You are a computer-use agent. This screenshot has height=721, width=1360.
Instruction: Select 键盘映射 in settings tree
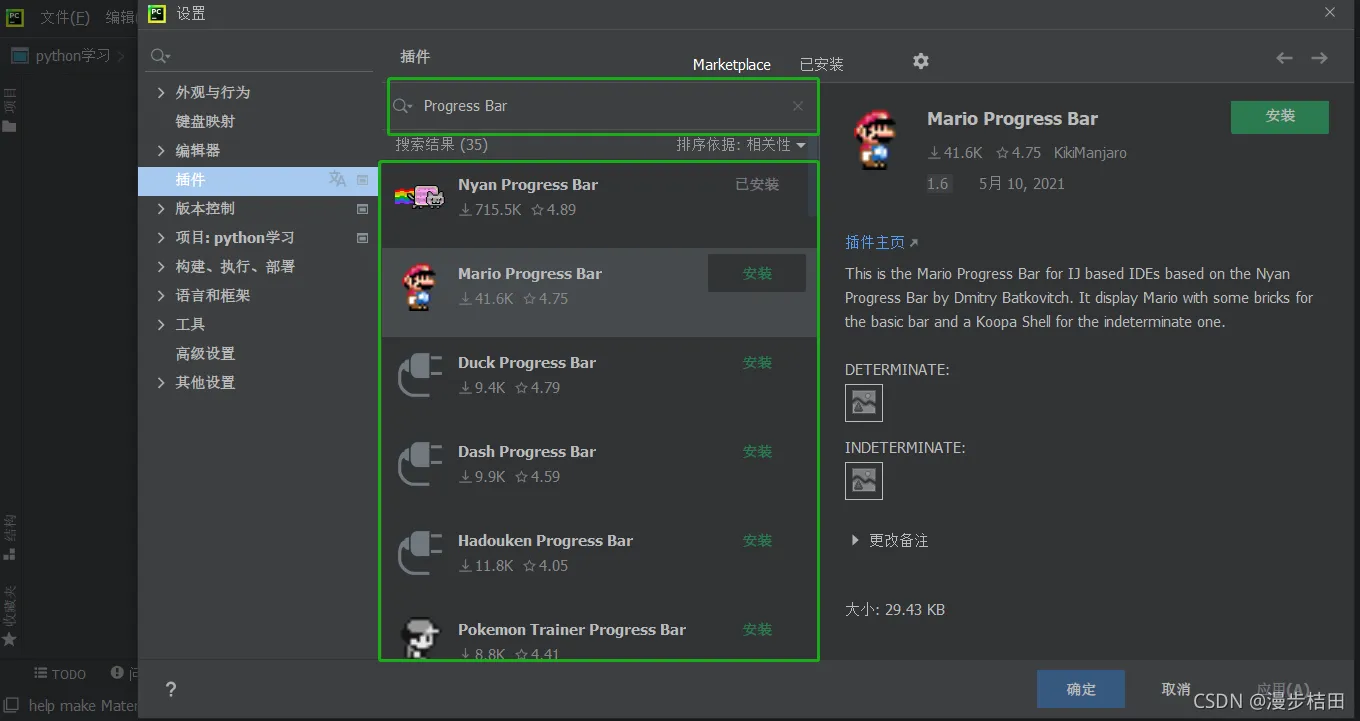click(x=205, y=121)
